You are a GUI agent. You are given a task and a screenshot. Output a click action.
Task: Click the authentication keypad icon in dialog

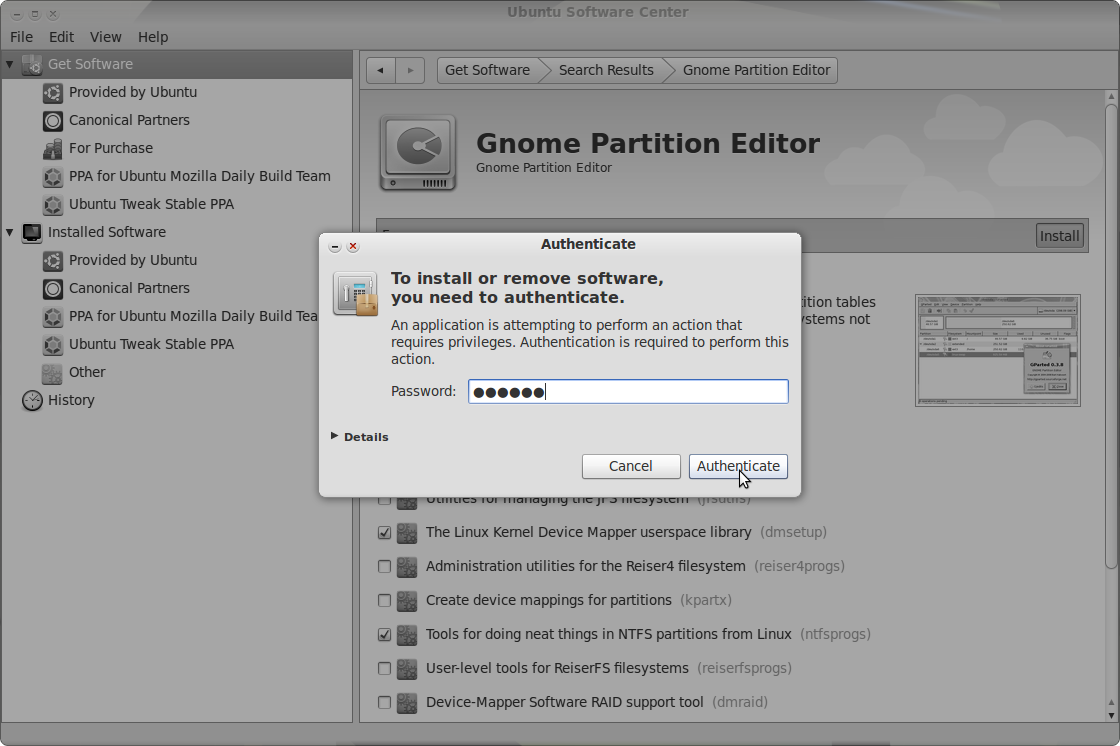coord(355,294)
